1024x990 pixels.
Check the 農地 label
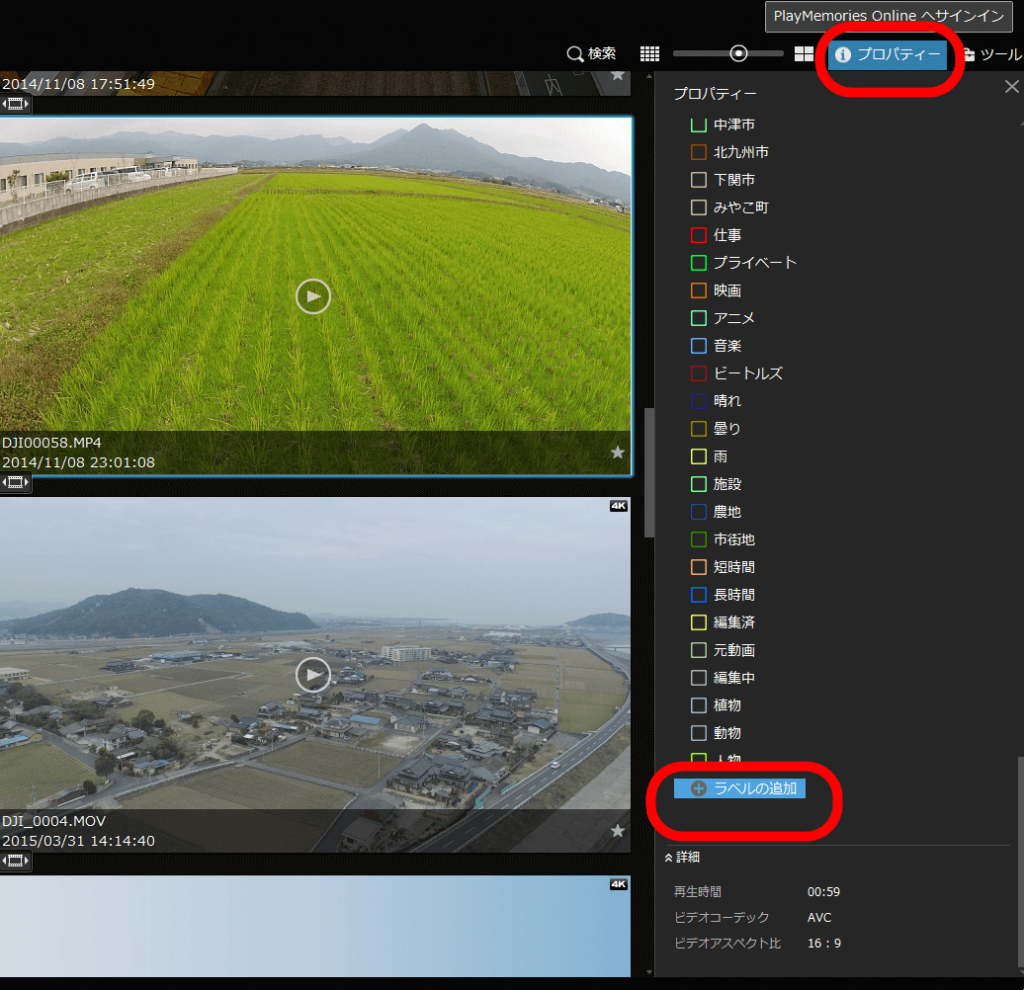(698, 512)
